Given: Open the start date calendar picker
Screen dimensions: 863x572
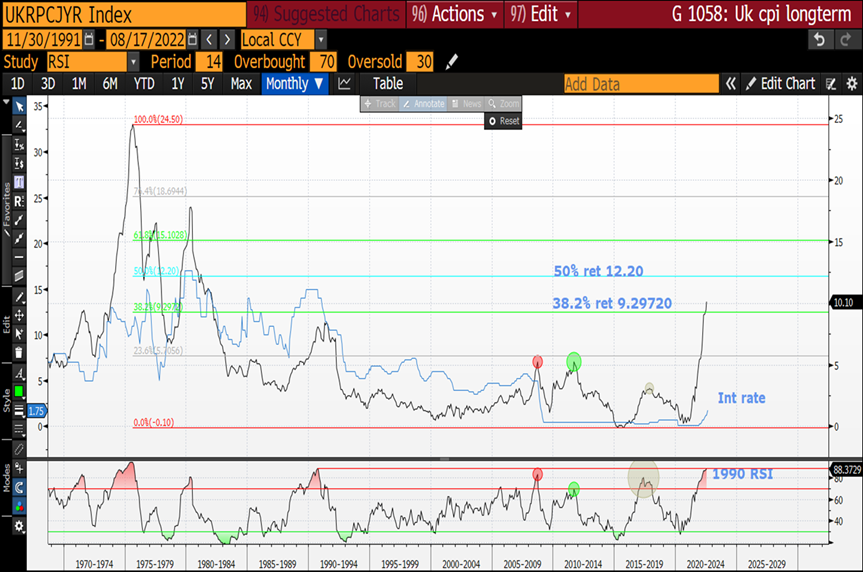Looking at the screenshot, I should pos(89,40).
